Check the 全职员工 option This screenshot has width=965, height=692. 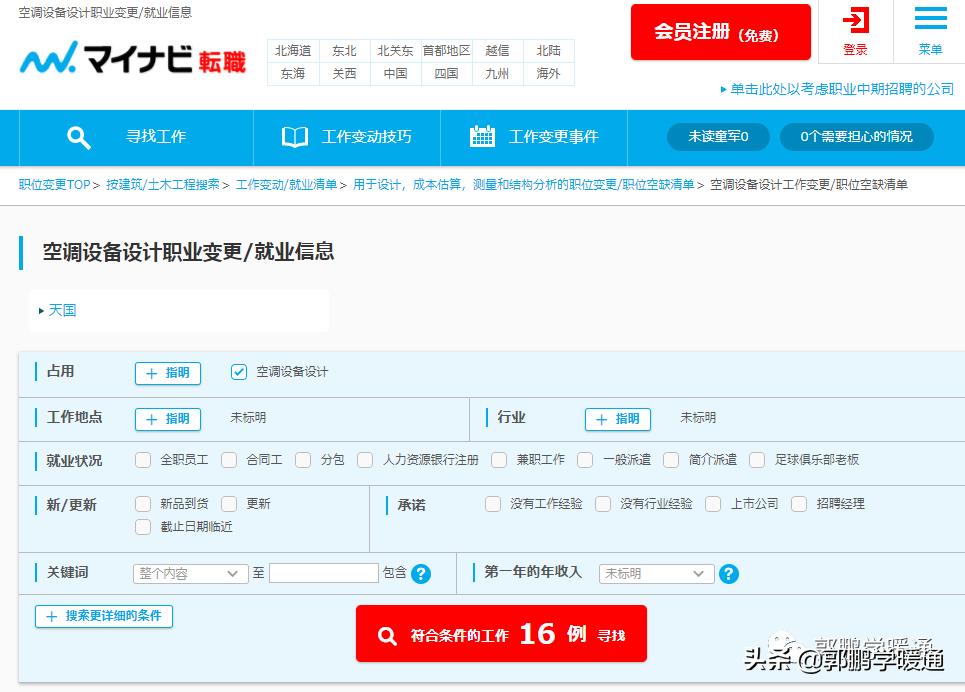143,460
